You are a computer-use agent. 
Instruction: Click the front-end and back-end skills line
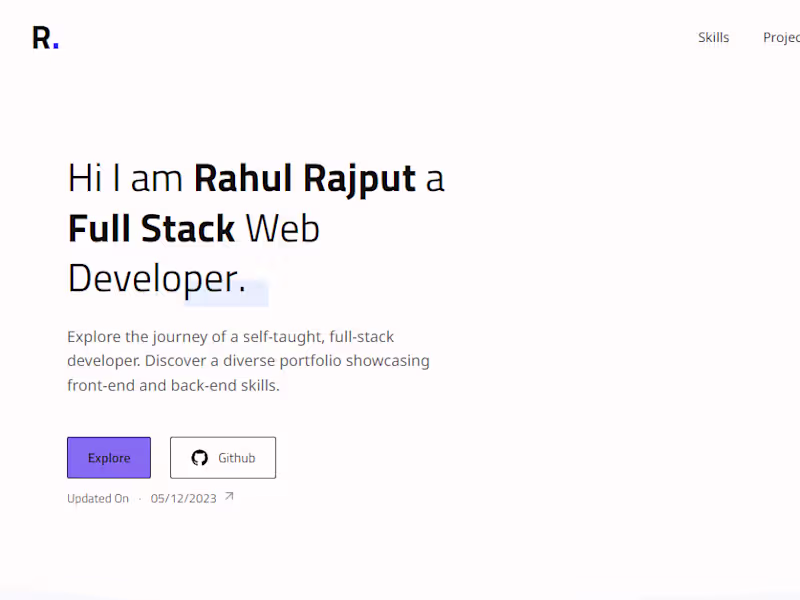pyautogui.click(x=173, y=385)
